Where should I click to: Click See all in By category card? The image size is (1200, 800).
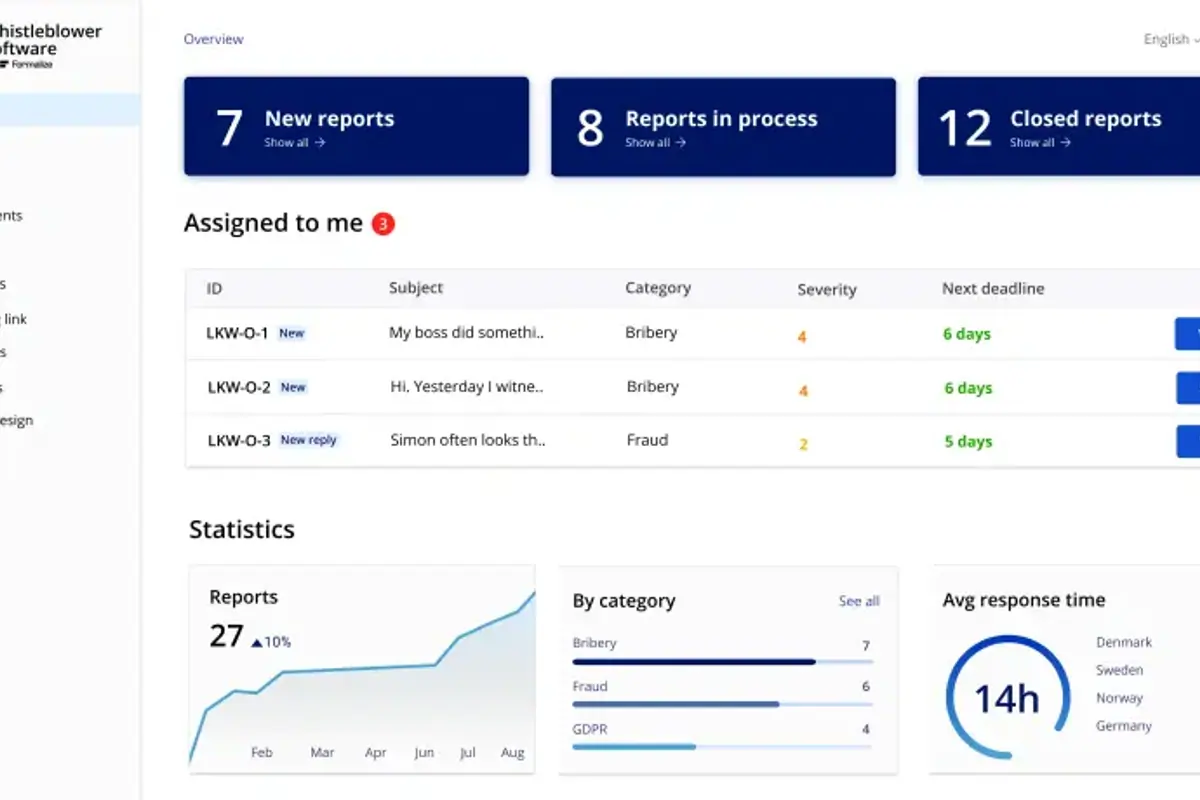[858, 601]
